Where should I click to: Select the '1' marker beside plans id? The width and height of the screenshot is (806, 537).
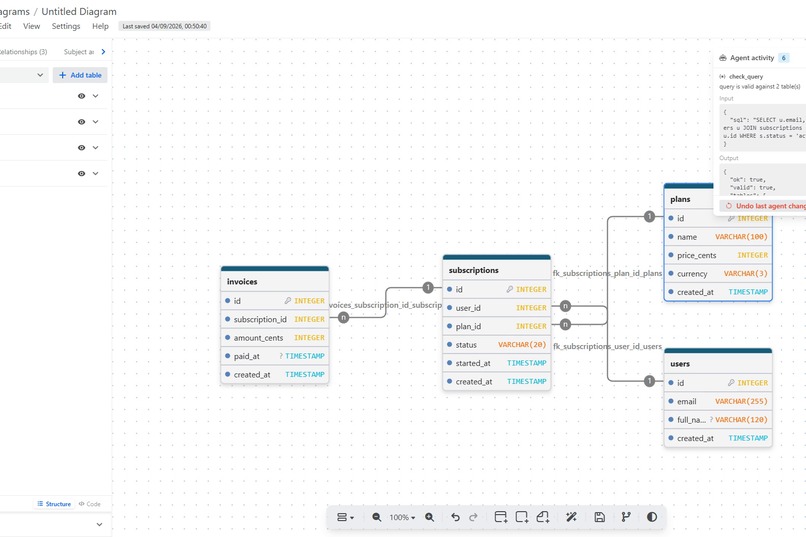tap(649, 217)
